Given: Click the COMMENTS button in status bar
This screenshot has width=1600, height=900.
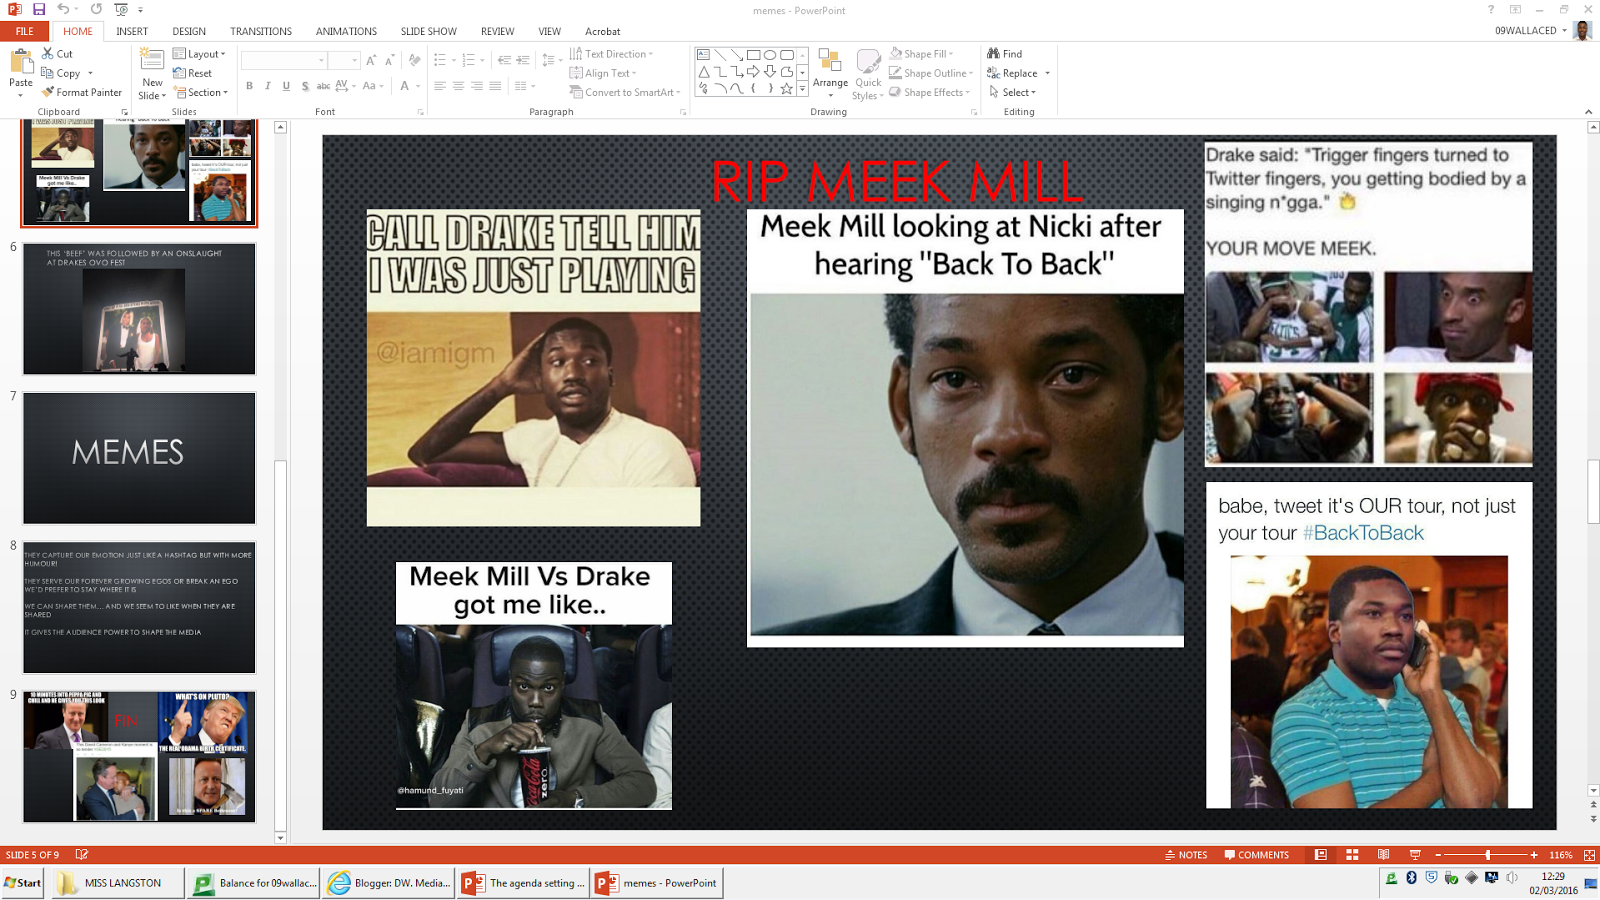Looking at the screenshot, I should tap(1256, 855).
